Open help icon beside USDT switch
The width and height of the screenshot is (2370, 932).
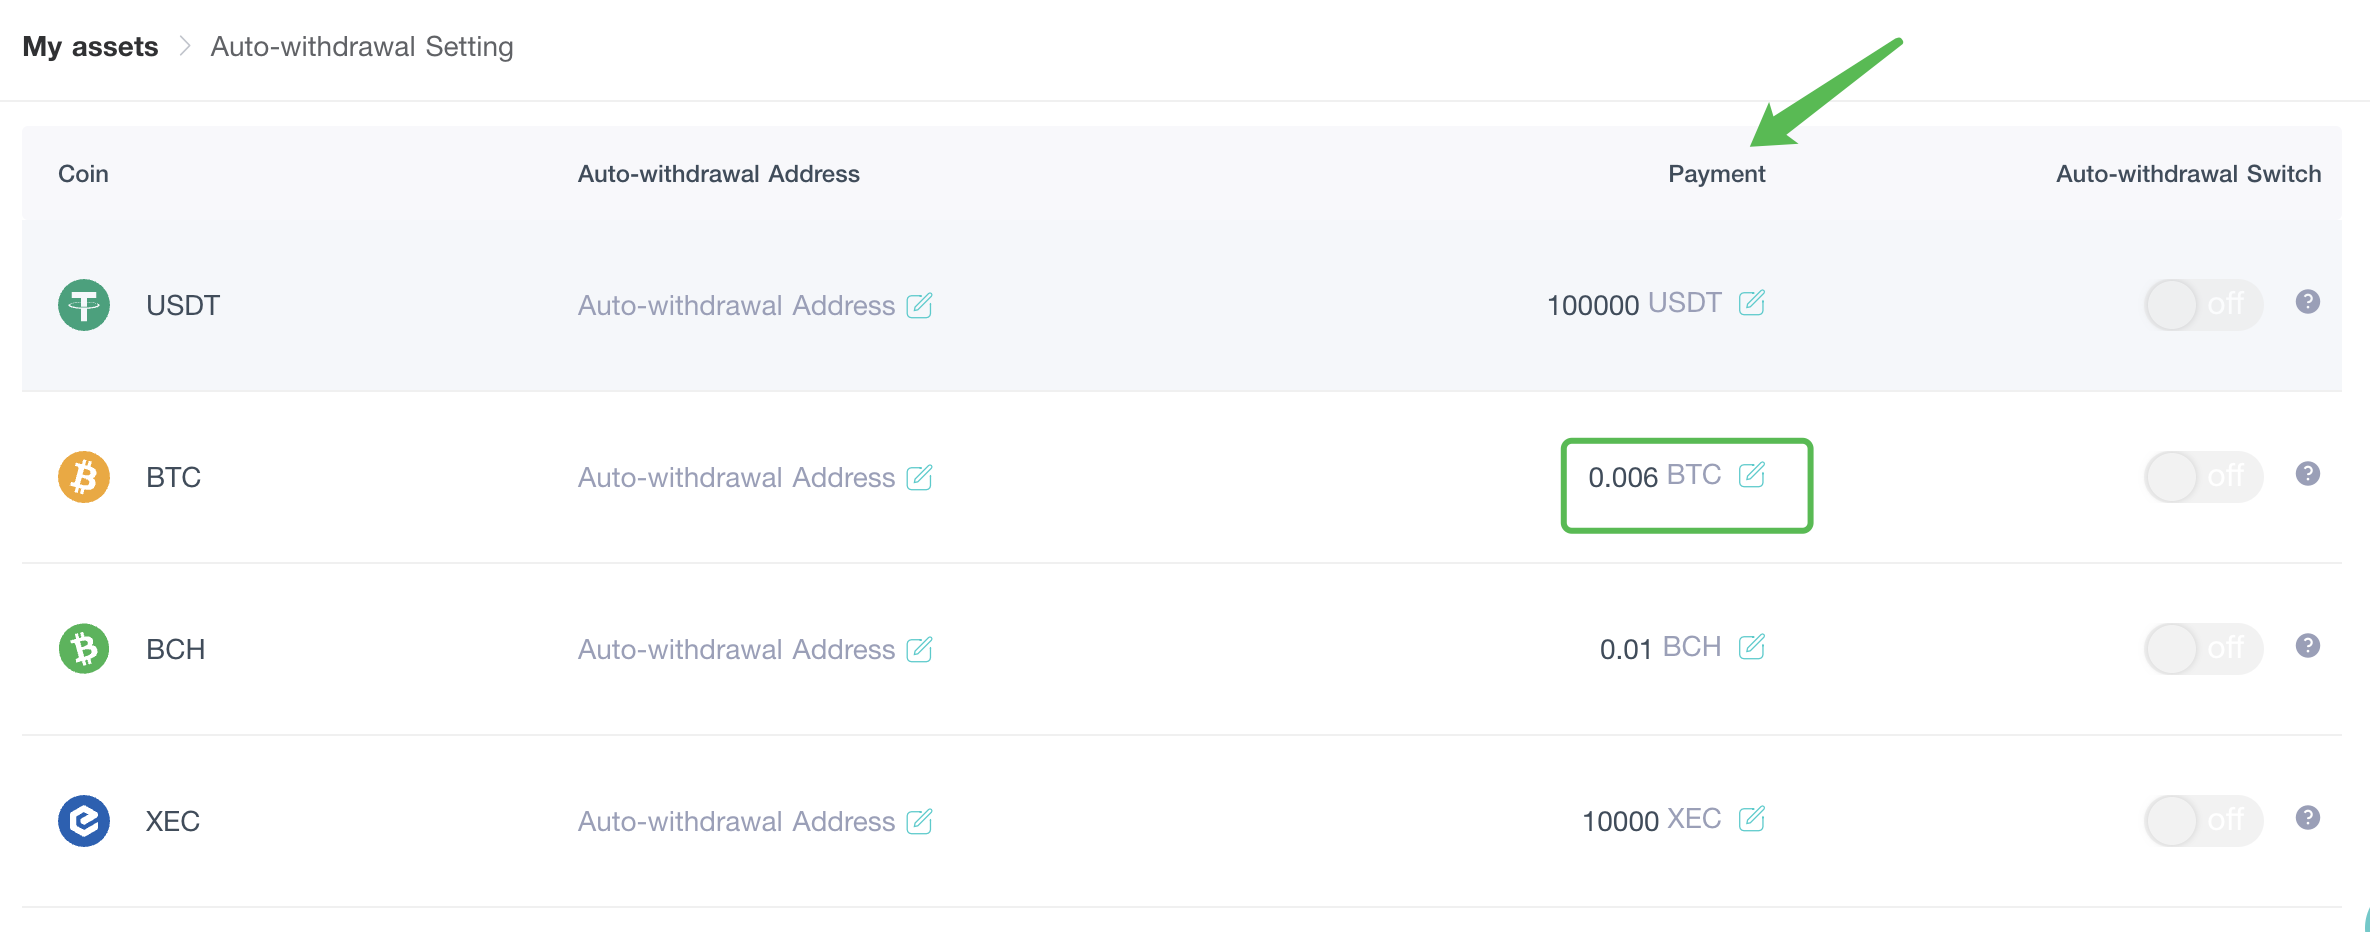tap(2308, 301)
